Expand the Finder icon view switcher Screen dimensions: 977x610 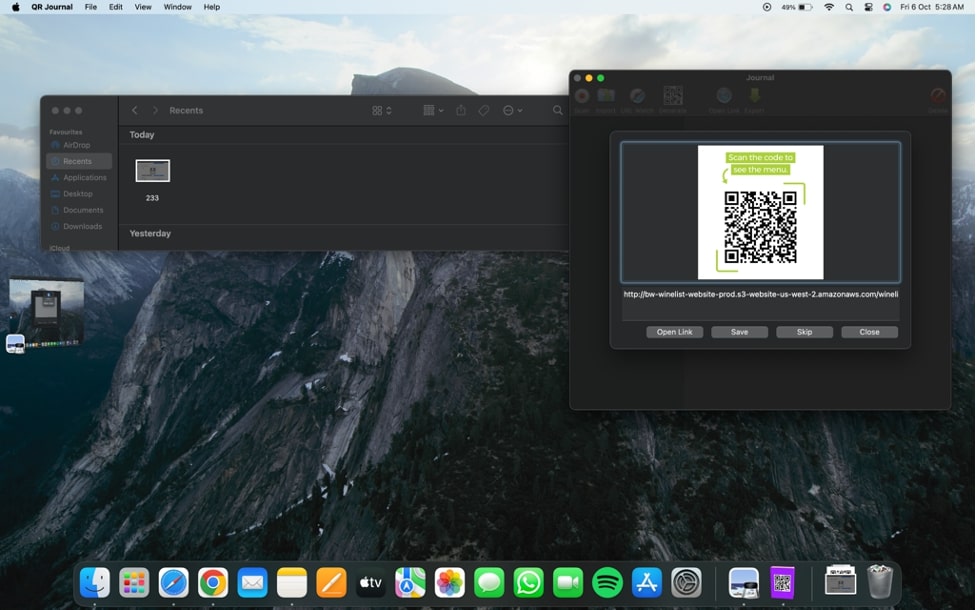tap(382, 111)
